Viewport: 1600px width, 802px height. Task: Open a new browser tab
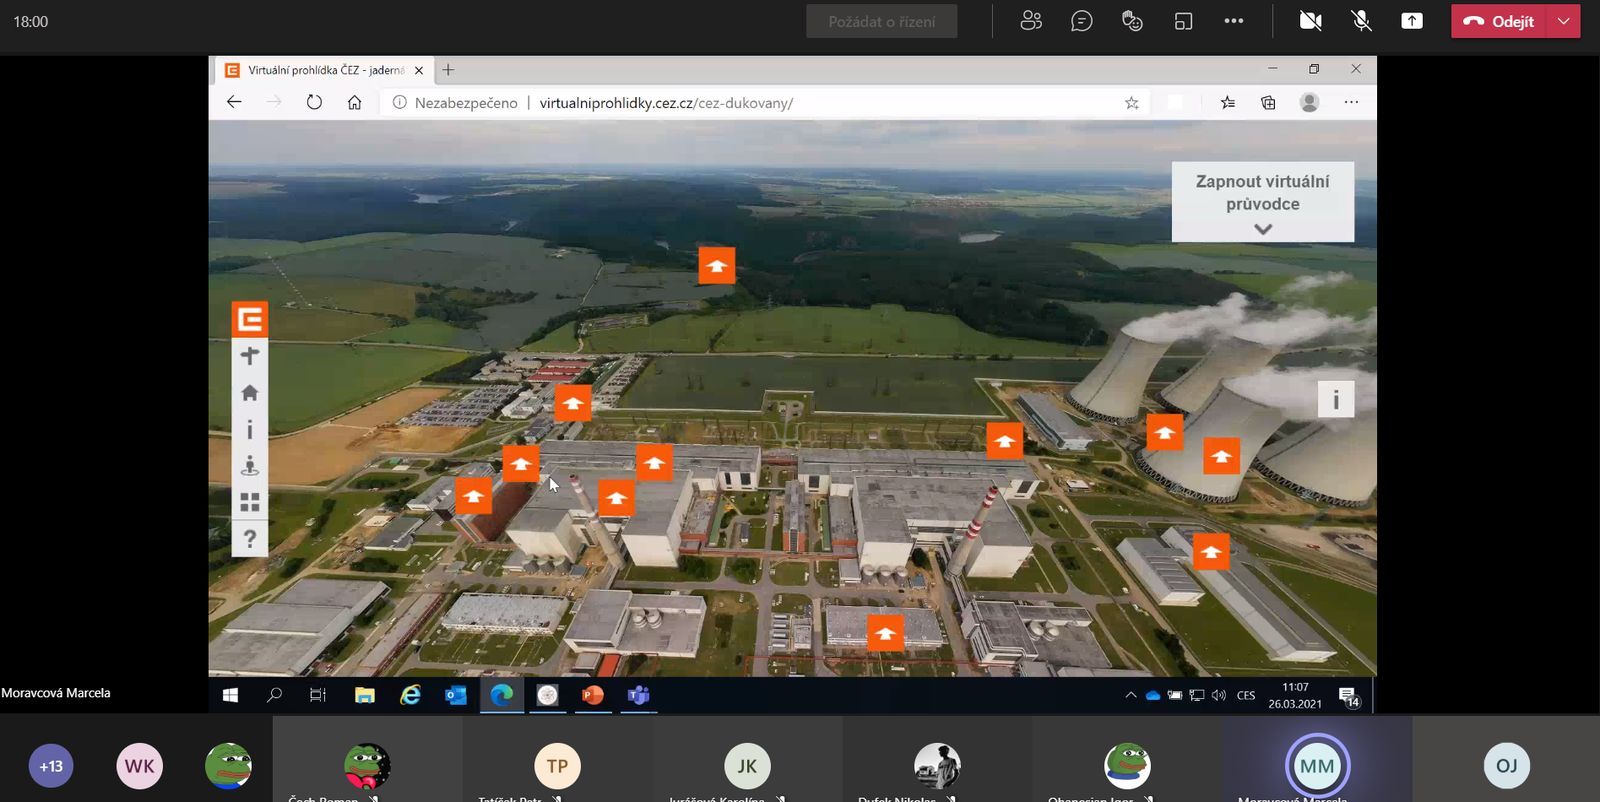click(x=448, y=70)
